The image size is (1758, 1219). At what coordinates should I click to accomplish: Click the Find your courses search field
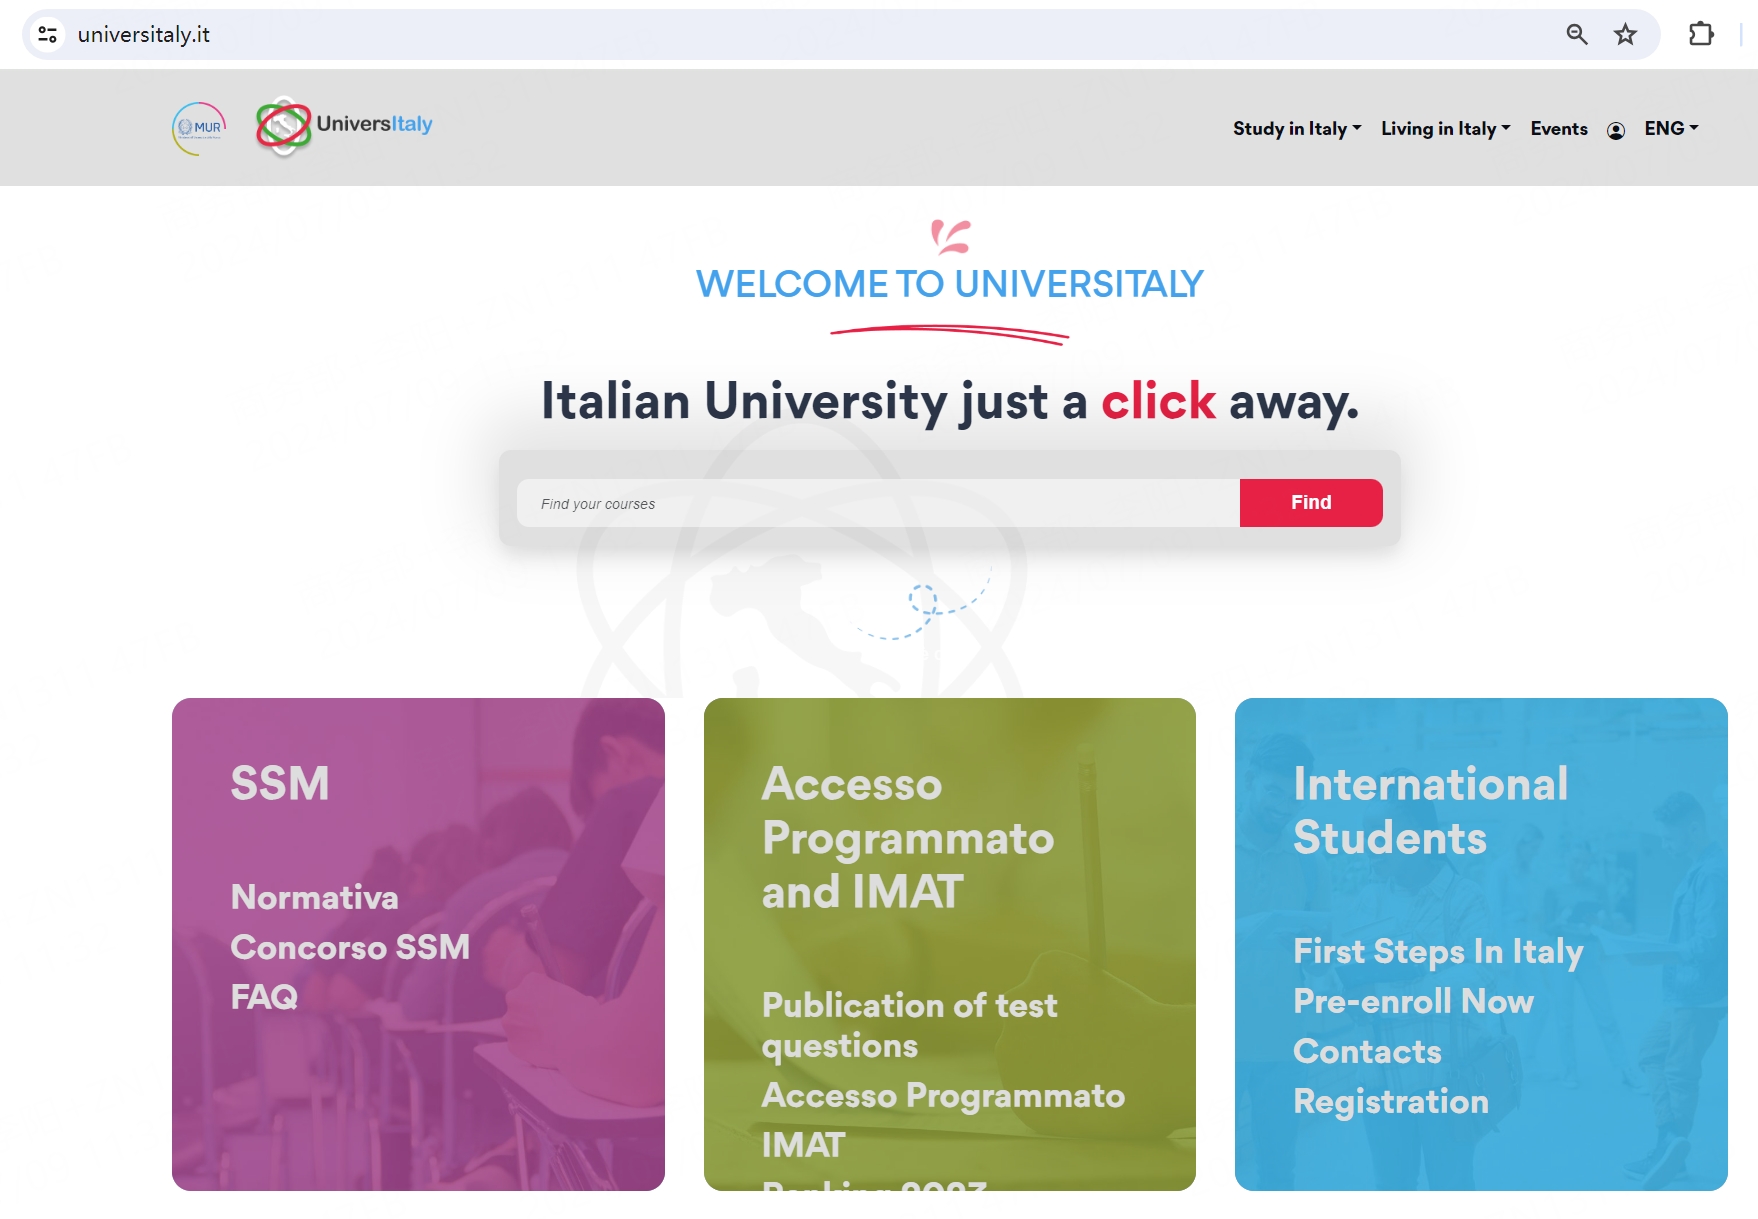click(x=877, y=503)
